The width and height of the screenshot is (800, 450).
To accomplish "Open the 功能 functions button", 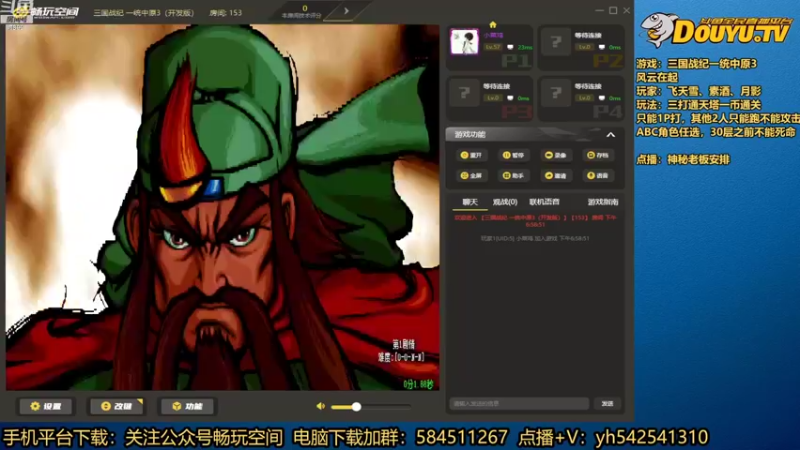I will click(x=187, y=406).
